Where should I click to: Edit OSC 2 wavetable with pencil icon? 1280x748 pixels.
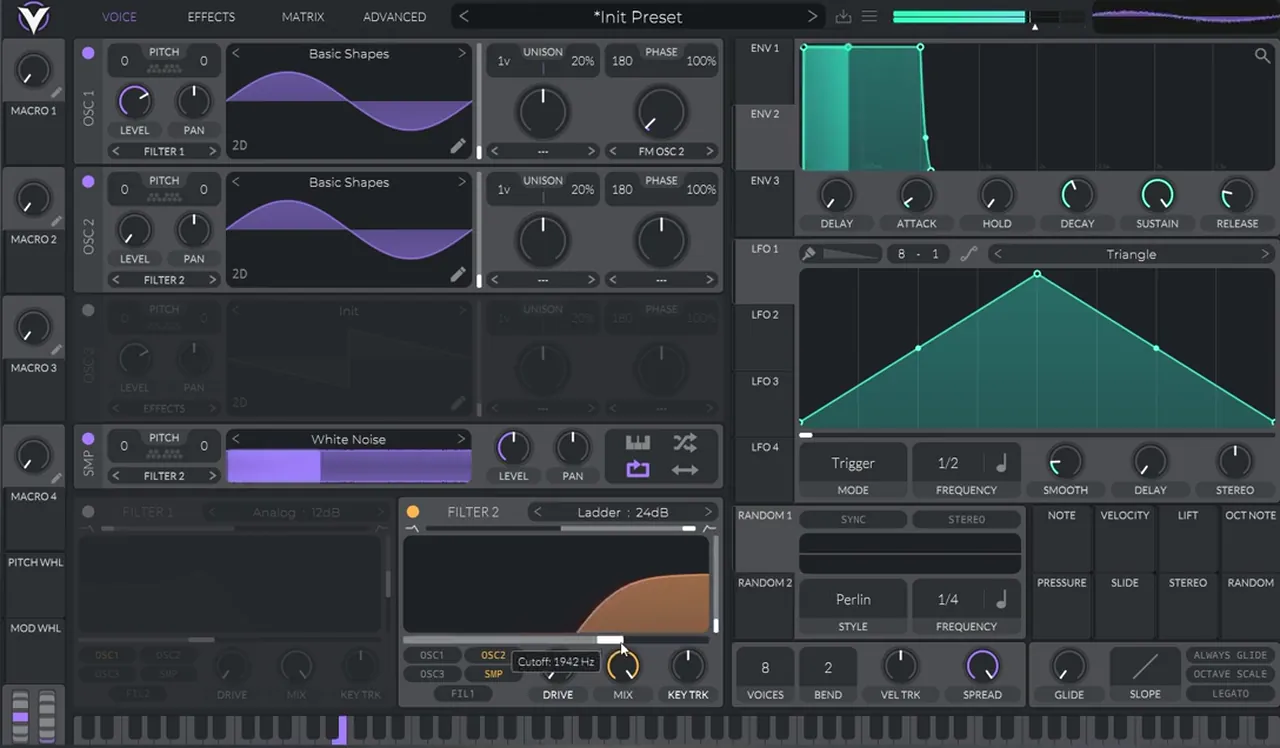(x=458, y=274)
